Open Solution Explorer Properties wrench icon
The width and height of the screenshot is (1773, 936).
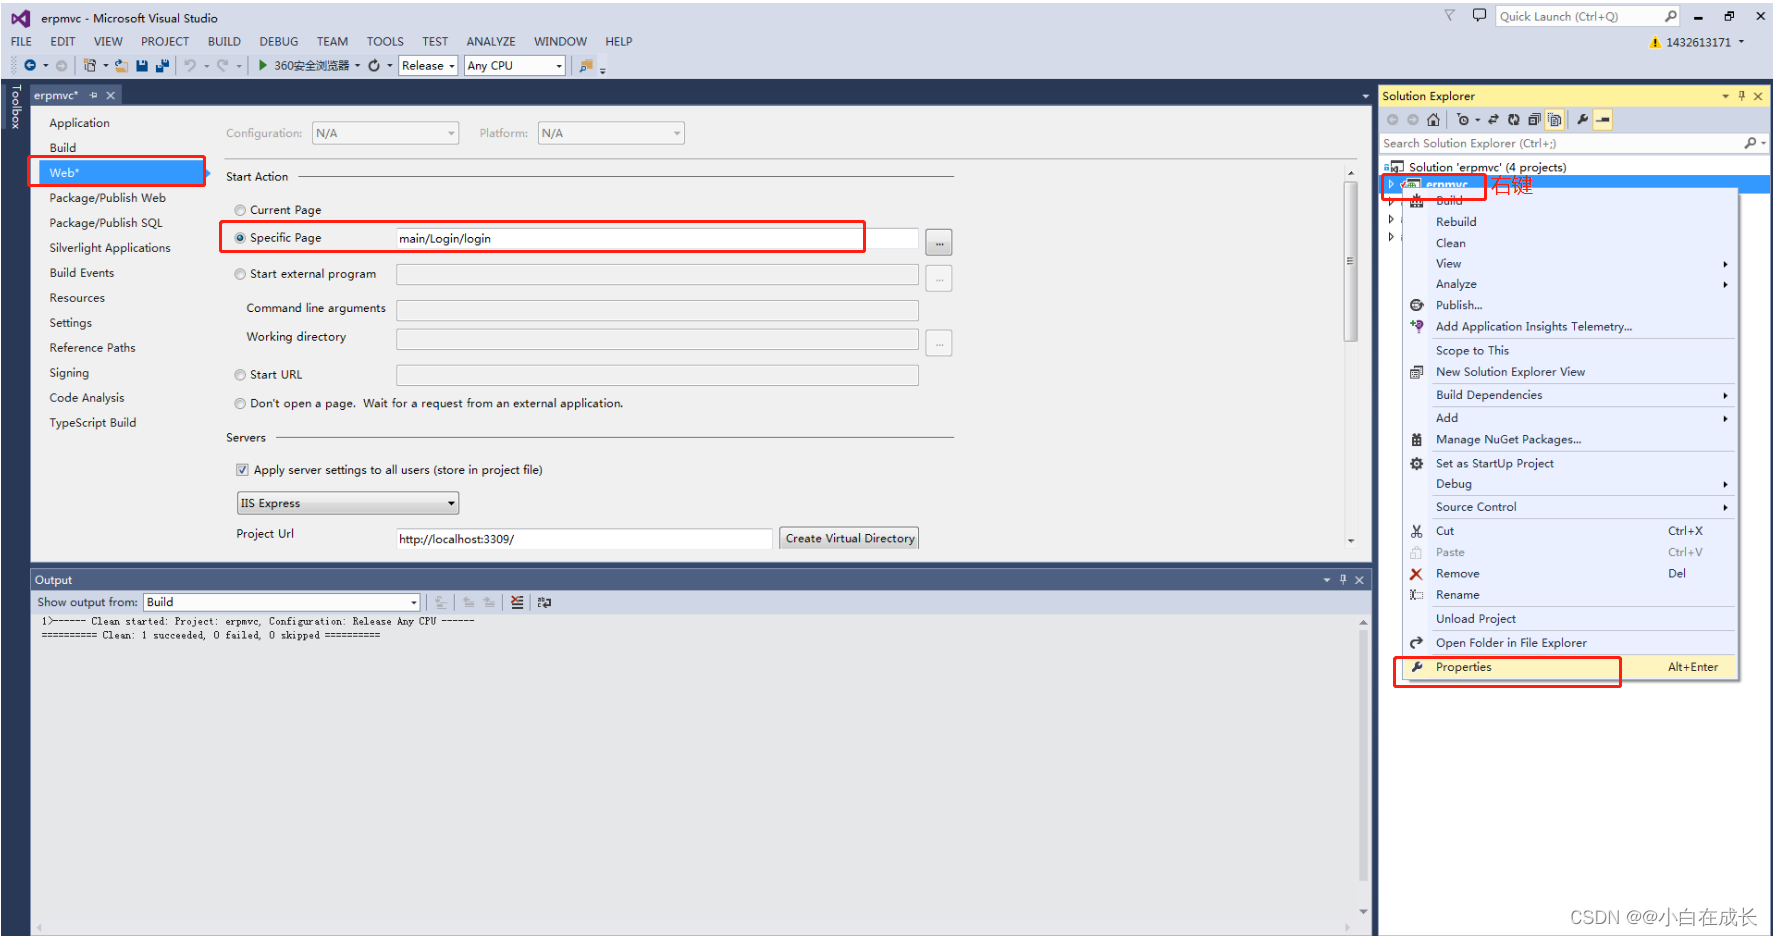(x=1581, y=119)
